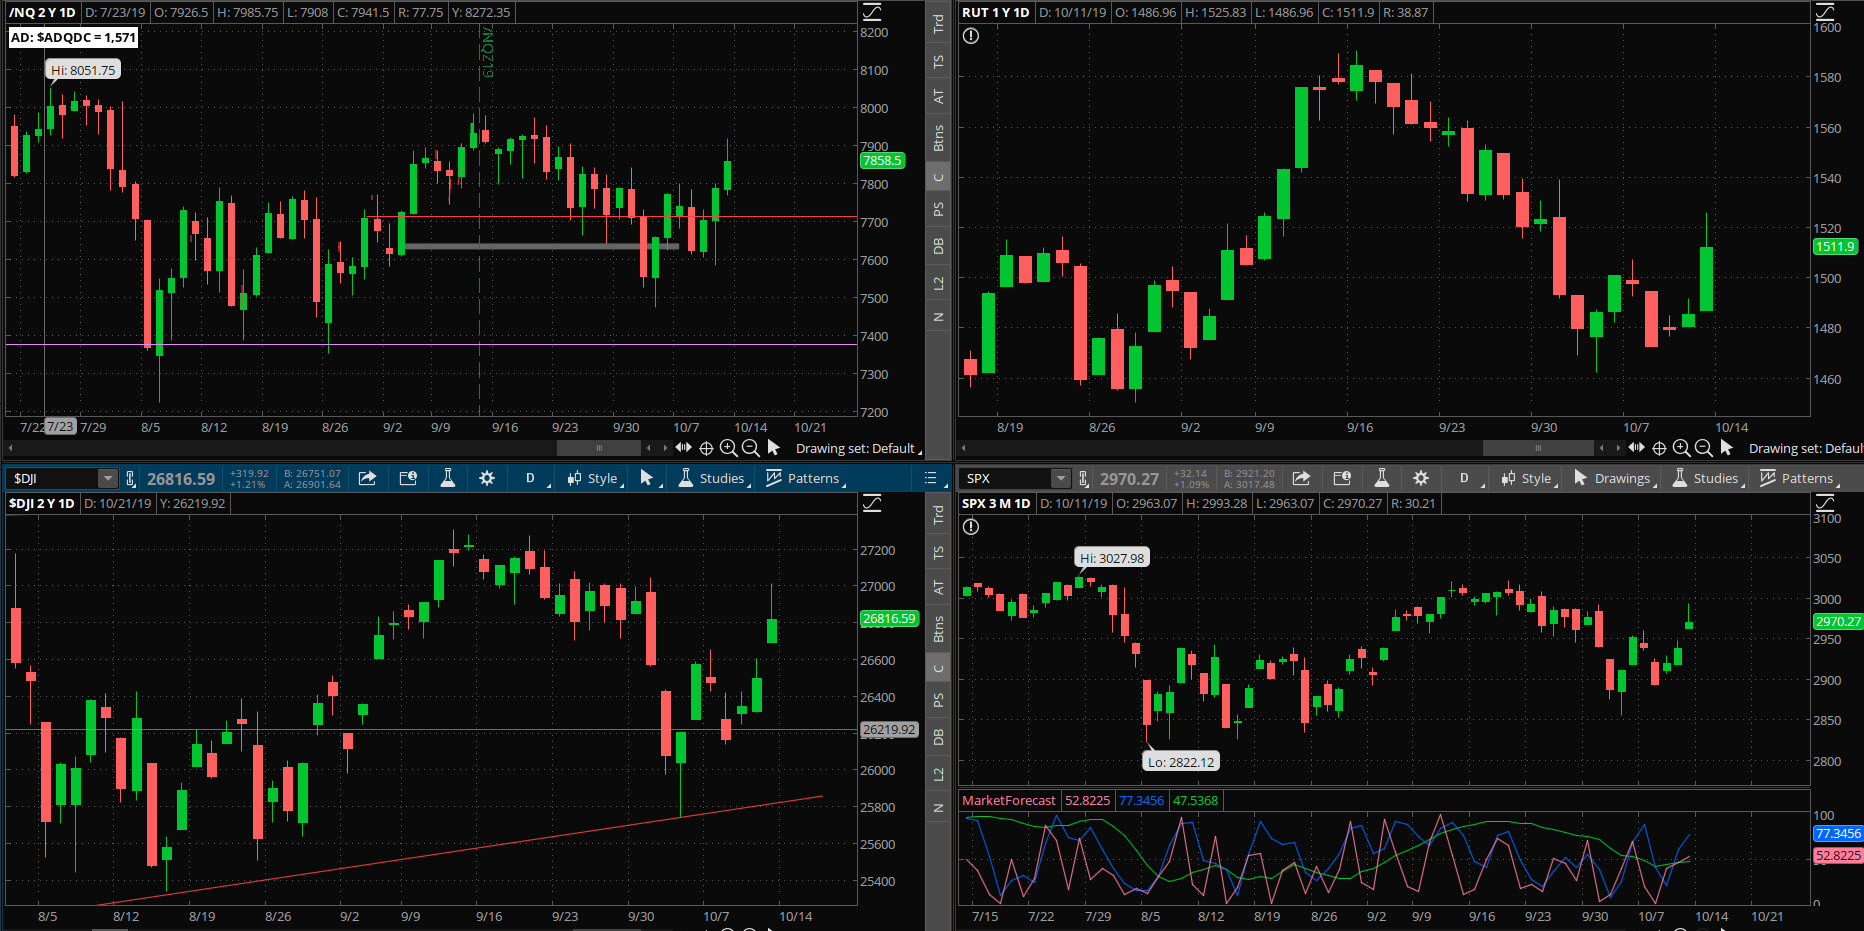Open chart drawing tools icon on $DJI chart
The image size is (1864, 931).
pos(872,503)
